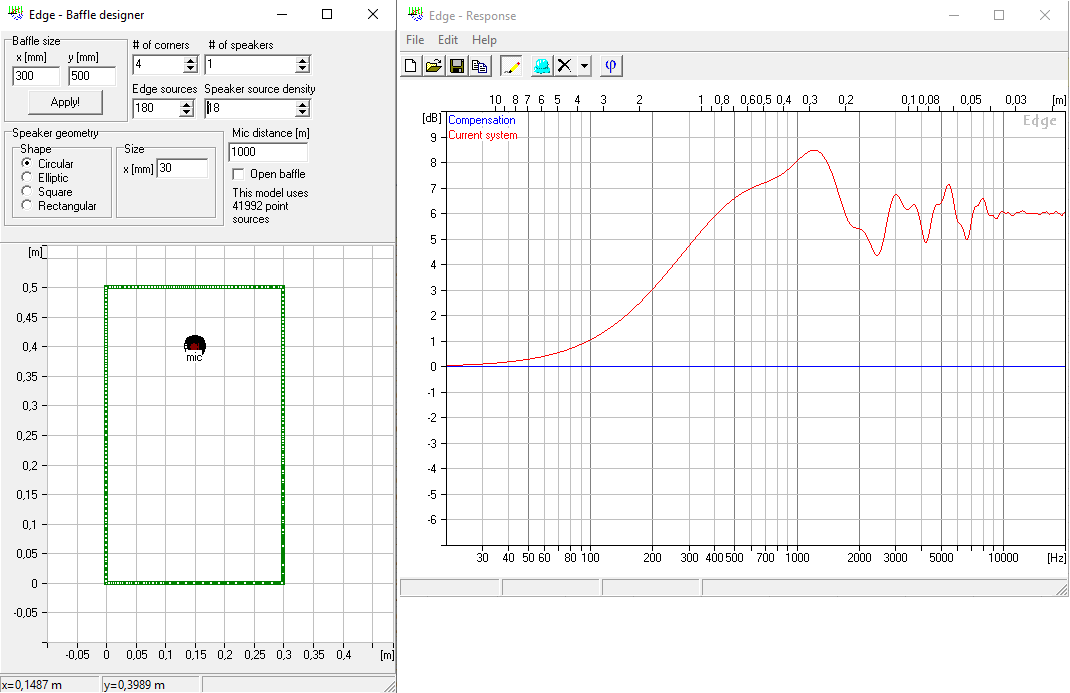Screen dimensions: 1070x693
Task: Click the y=0,3989 m status bar readout
Action: point(151,685)
